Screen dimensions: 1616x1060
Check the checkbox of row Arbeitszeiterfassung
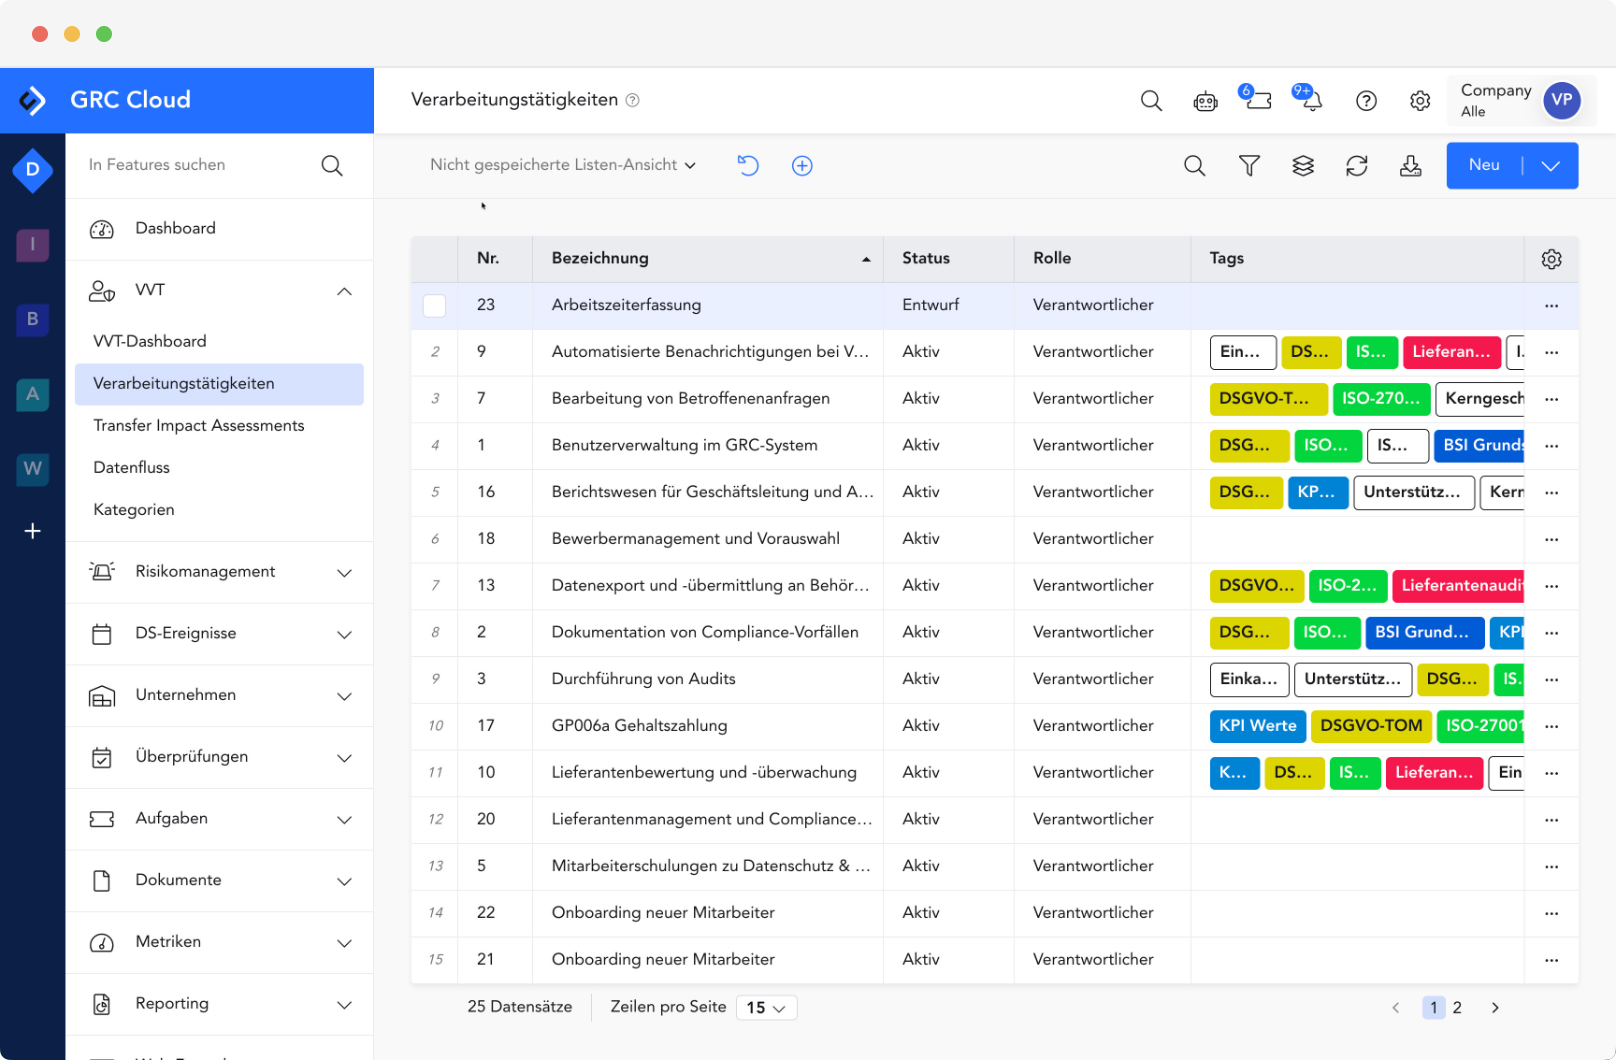pyautogui.click(x=434, y=305)
